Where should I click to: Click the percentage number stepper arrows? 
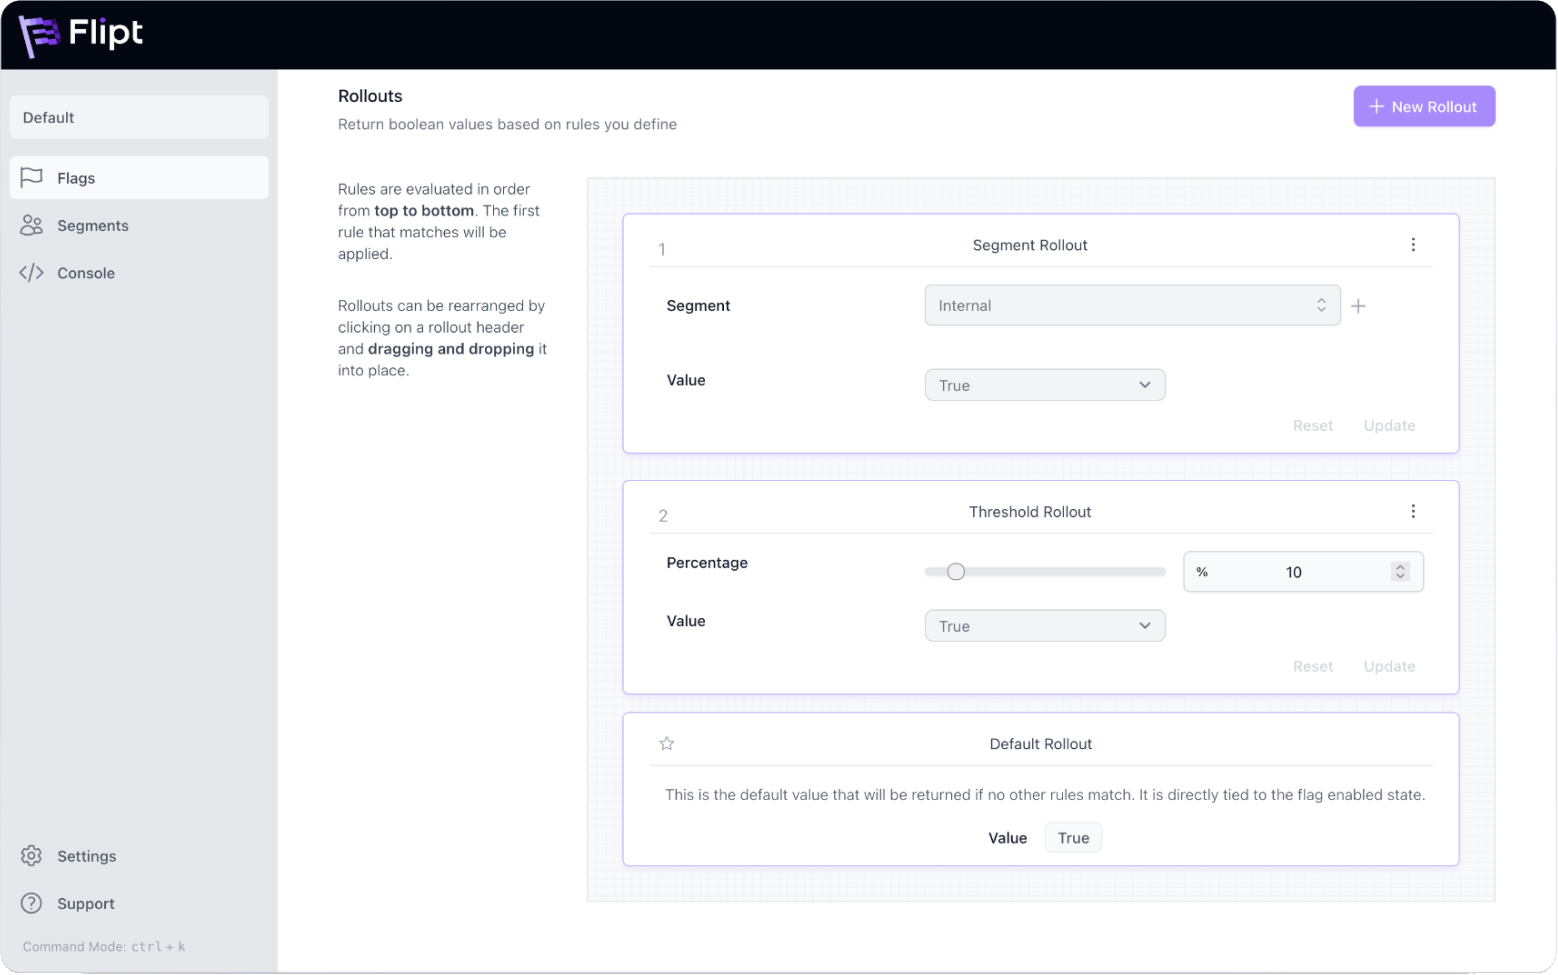[1400, 572]
